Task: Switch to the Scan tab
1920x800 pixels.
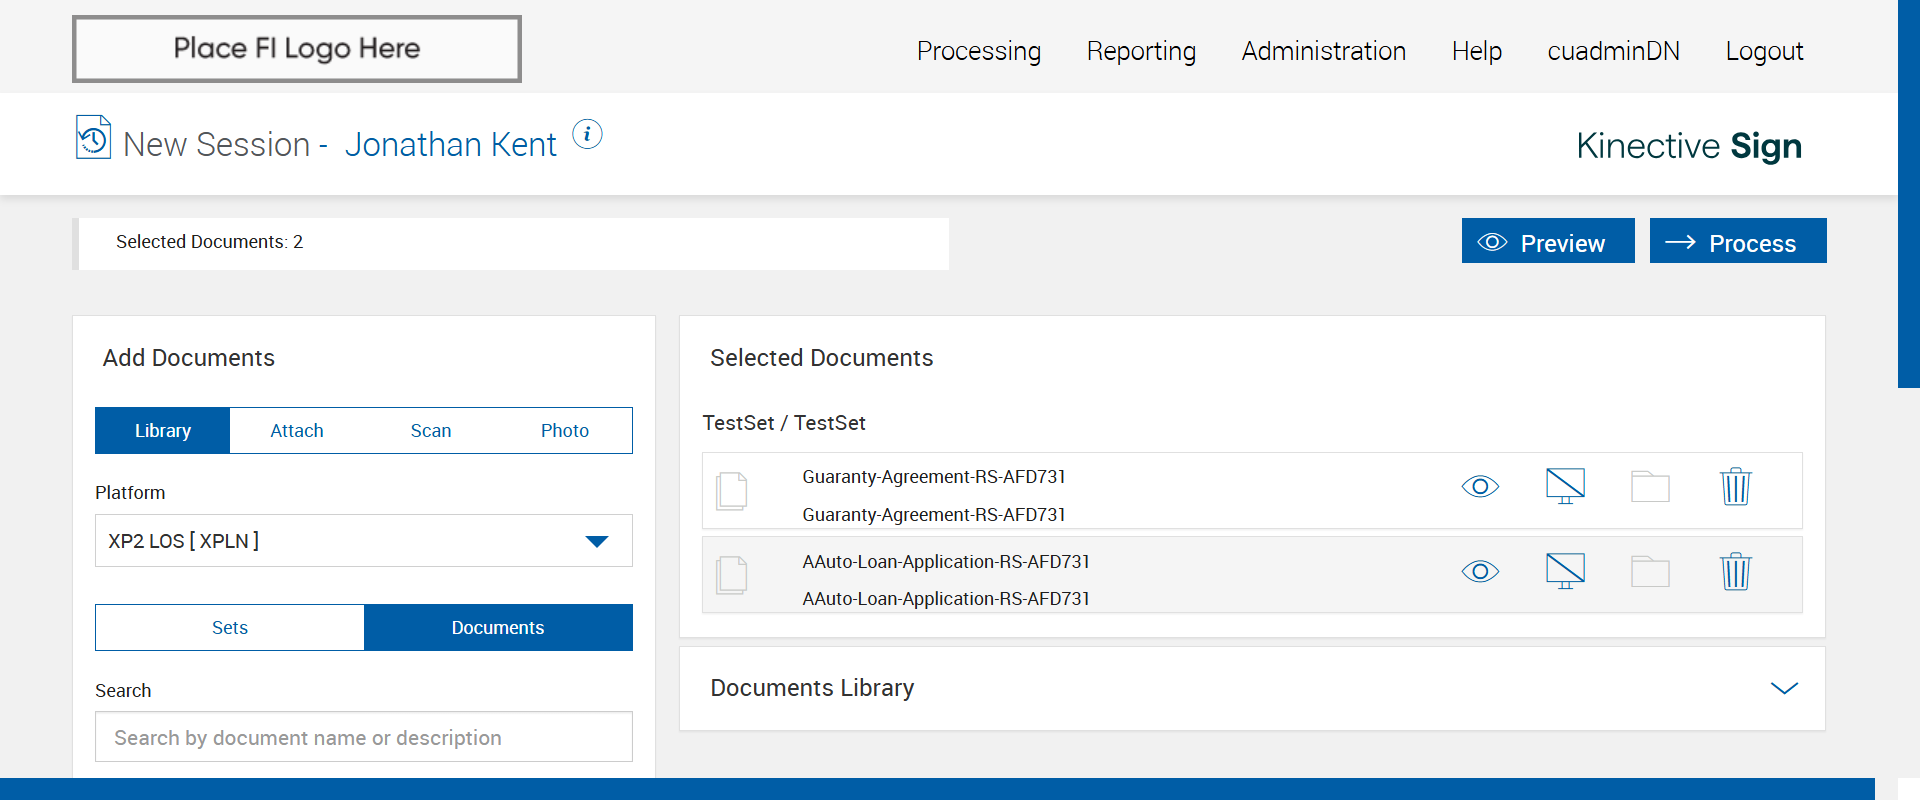Action: click(x=431, y=431)
